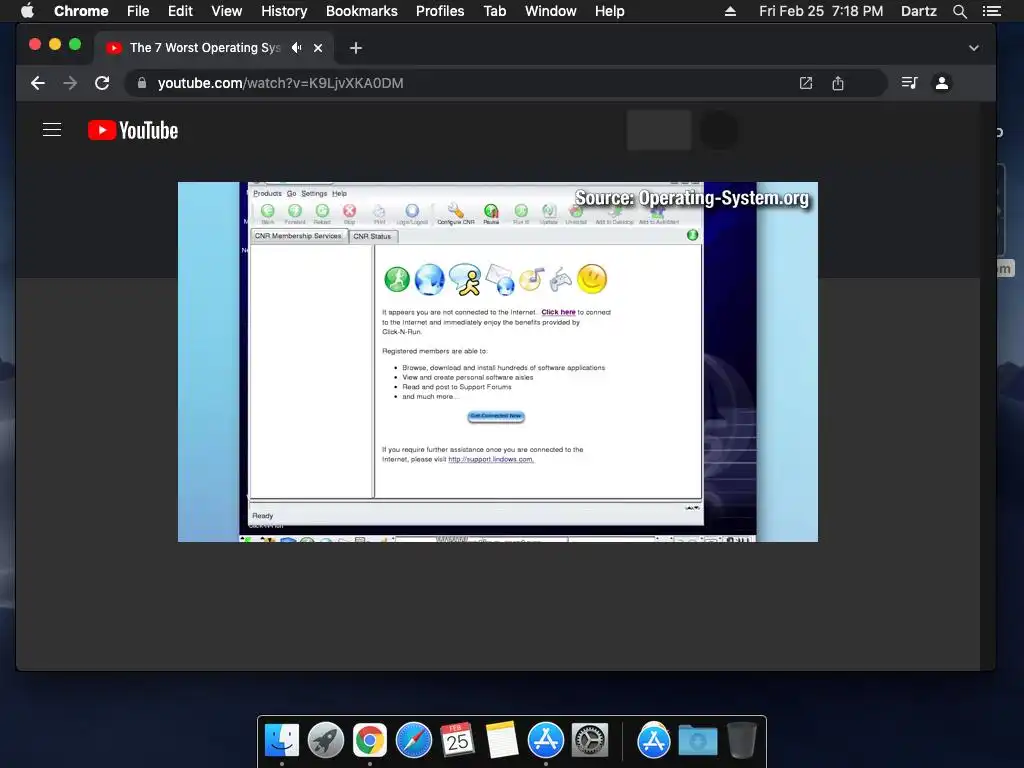The height and width of the screenshot is (768, 1024).
Task: Open the Trash in the Dock
Action: [741, 740]
